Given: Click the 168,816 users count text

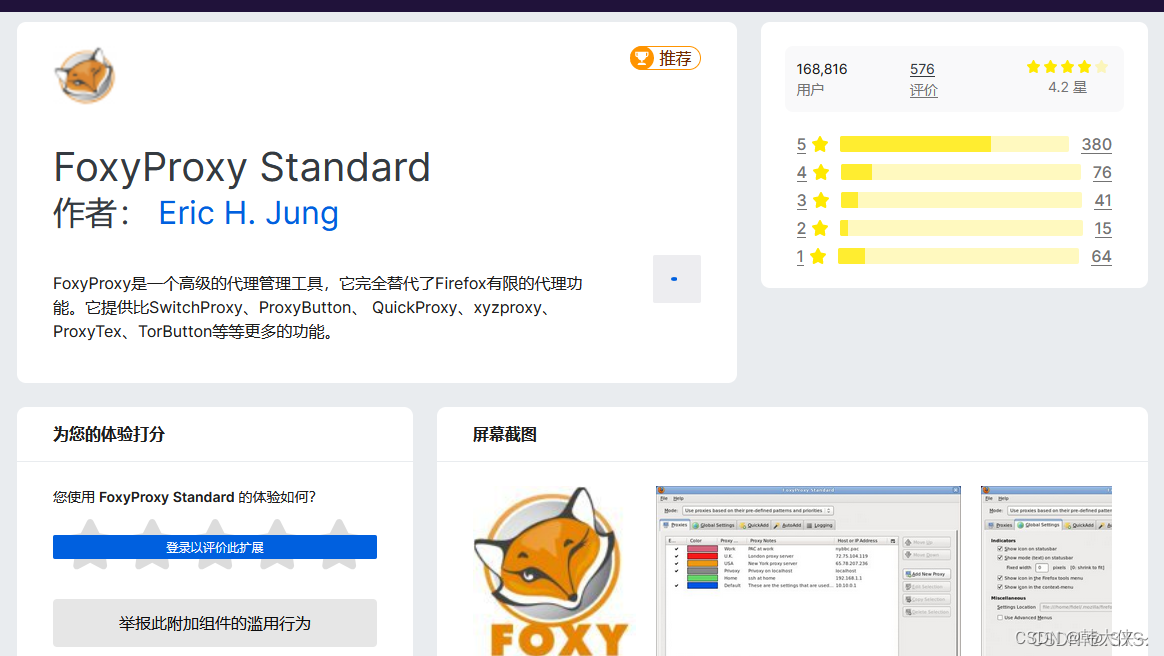Looking at the screenshot, I should click(822, 69).
